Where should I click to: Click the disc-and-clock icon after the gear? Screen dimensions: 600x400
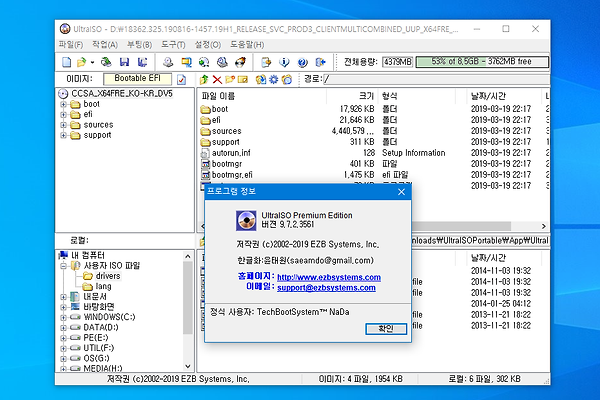pyautogui.click(x=287, y=79)
